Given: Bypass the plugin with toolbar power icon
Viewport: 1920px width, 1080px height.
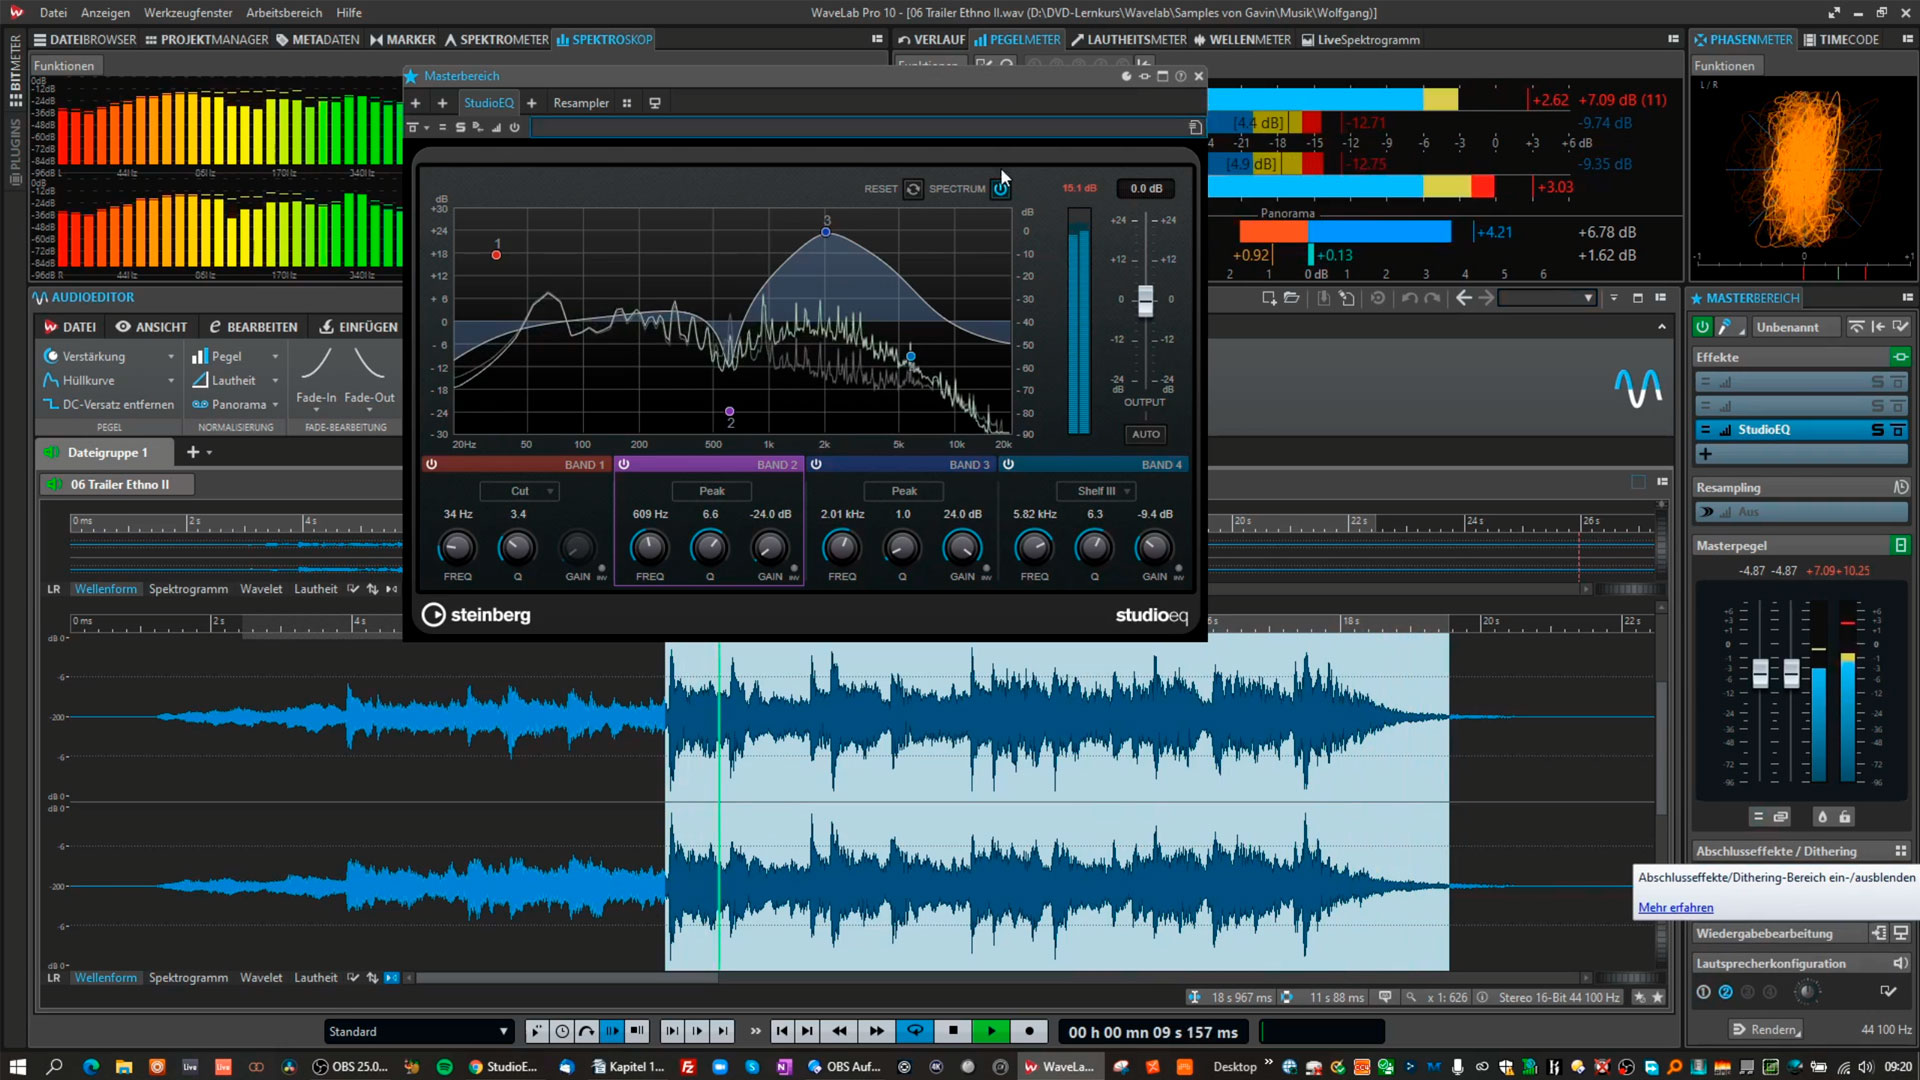Looking at the screenshot, I should click(x=514, y=128).
